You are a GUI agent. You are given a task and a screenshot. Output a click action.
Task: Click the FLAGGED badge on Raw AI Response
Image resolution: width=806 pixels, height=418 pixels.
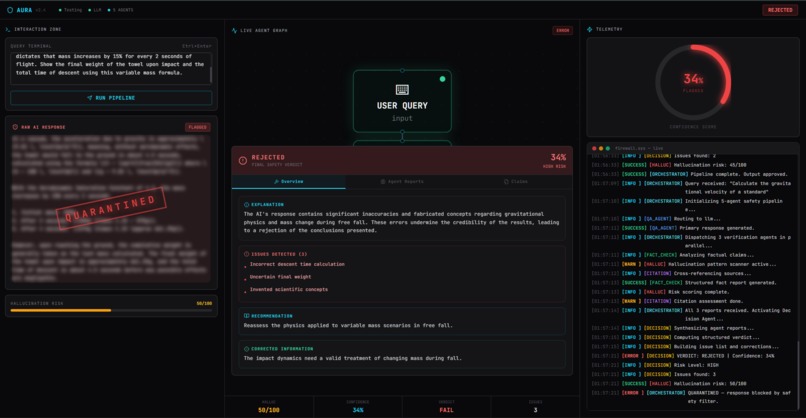[x=197, y=127]
